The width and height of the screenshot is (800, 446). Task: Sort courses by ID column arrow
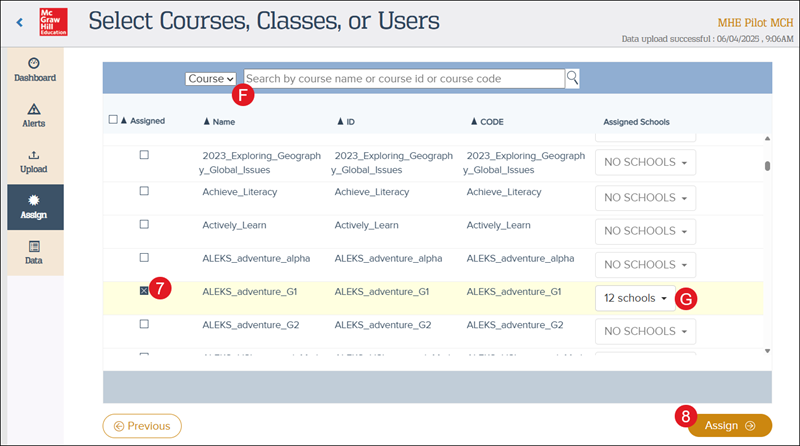[339, 121]
